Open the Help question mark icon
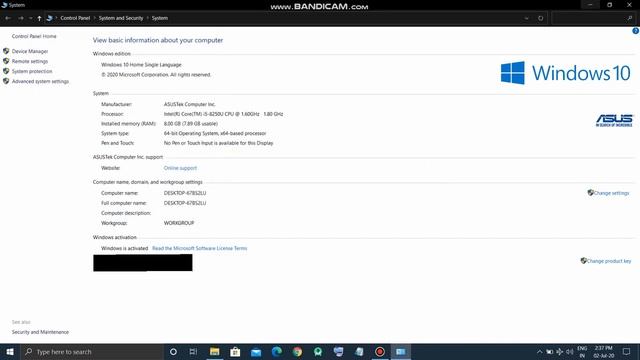This screenshot has height=360, width=640. (636, 31)
